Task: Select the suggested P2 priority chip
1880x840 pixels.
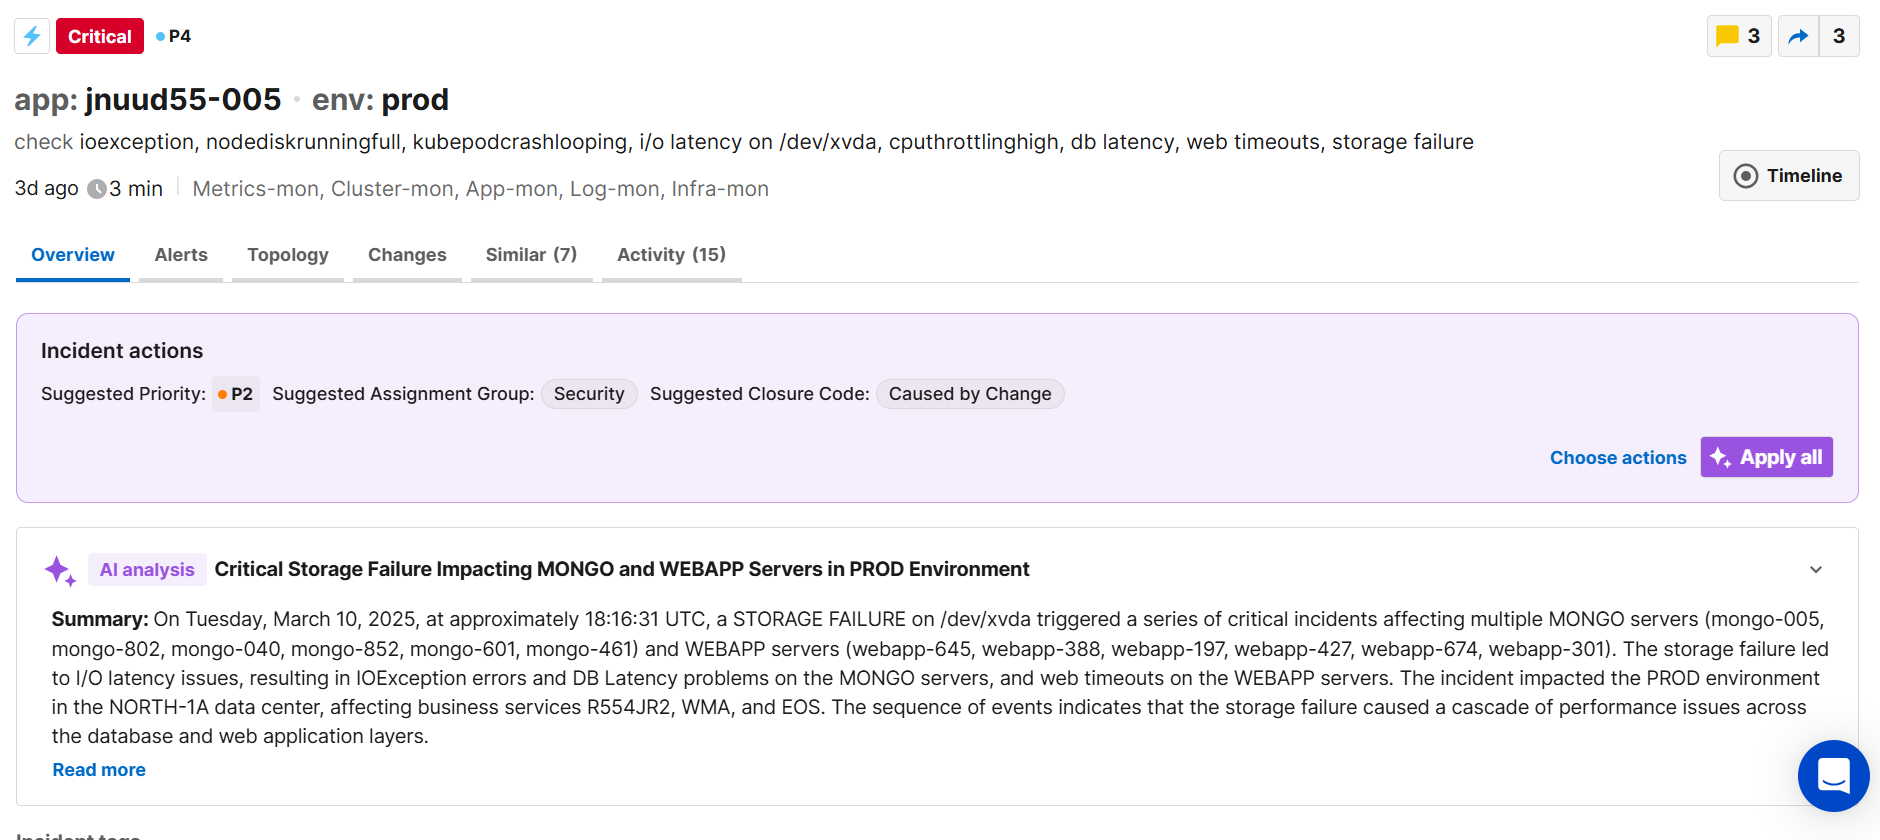Action: coord(236,394)
